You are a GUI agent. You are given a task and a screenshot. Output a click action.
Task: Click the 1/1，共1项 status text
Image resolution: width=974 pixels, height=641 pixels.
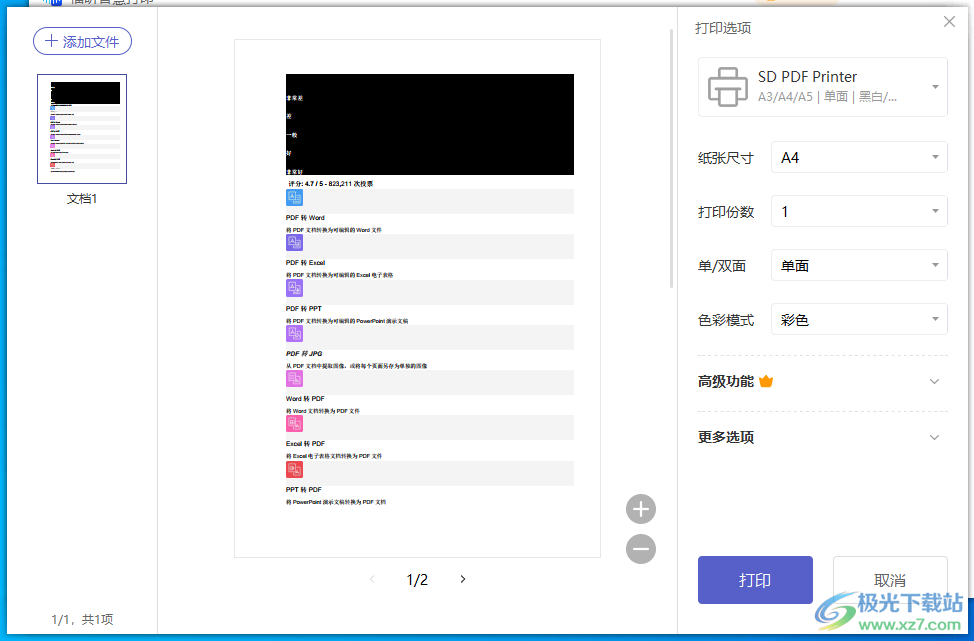82,619
